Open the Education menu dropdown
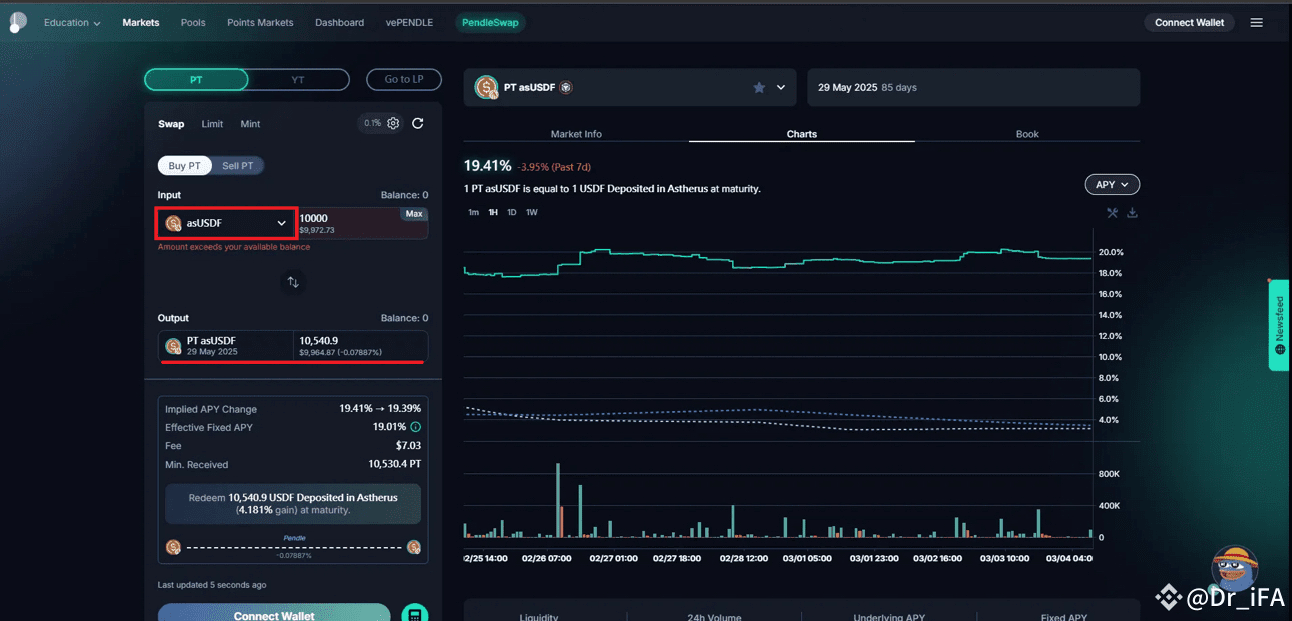 coord(72,23)
